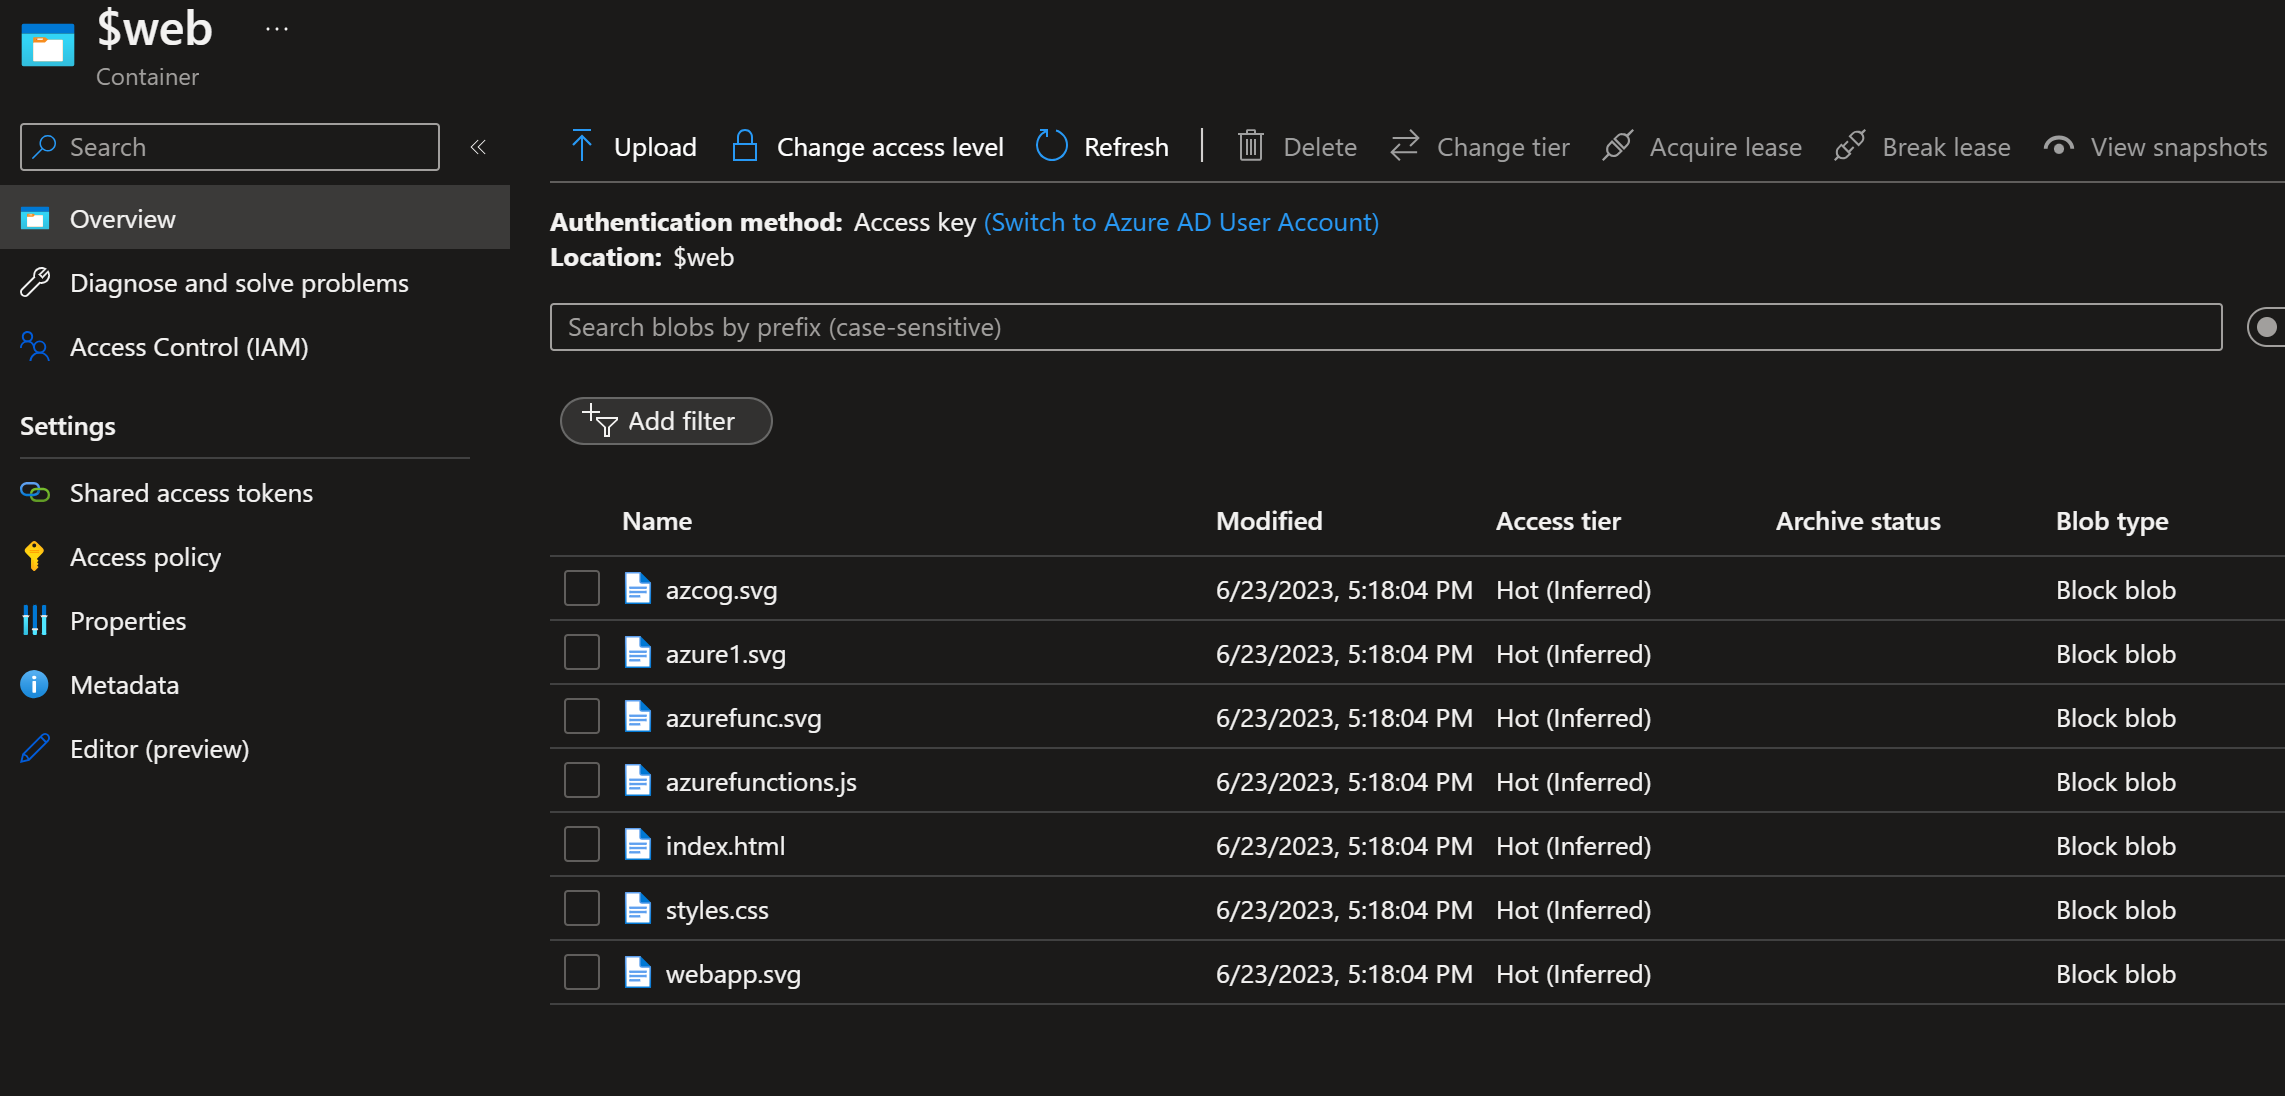
Task: Toggle the switch beside blob search box
Action: [2266, 327]
